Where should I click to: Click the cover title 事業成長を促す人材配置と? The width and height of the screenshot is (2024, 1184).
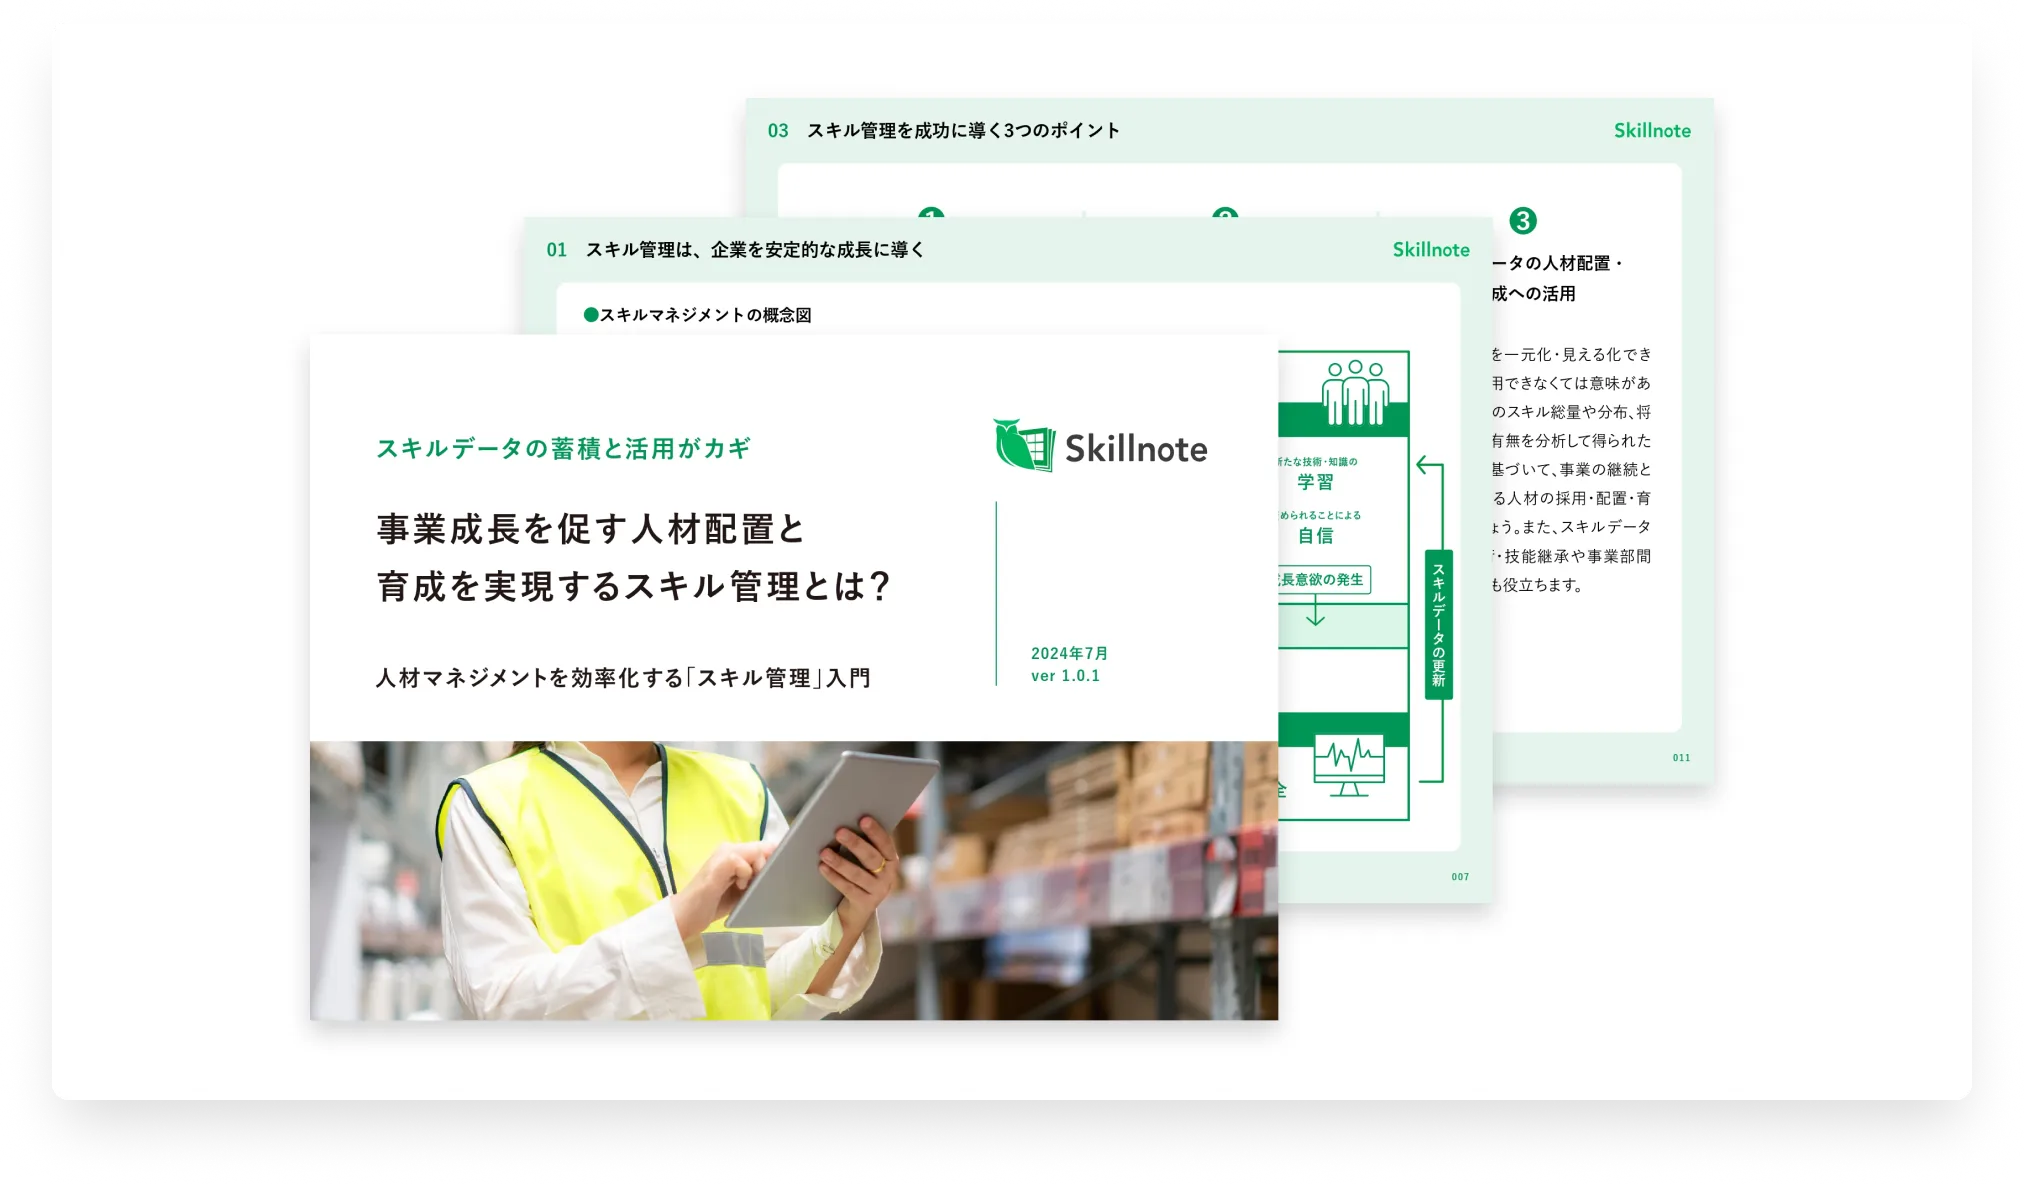pyautogui.click(x=591, y=529)
